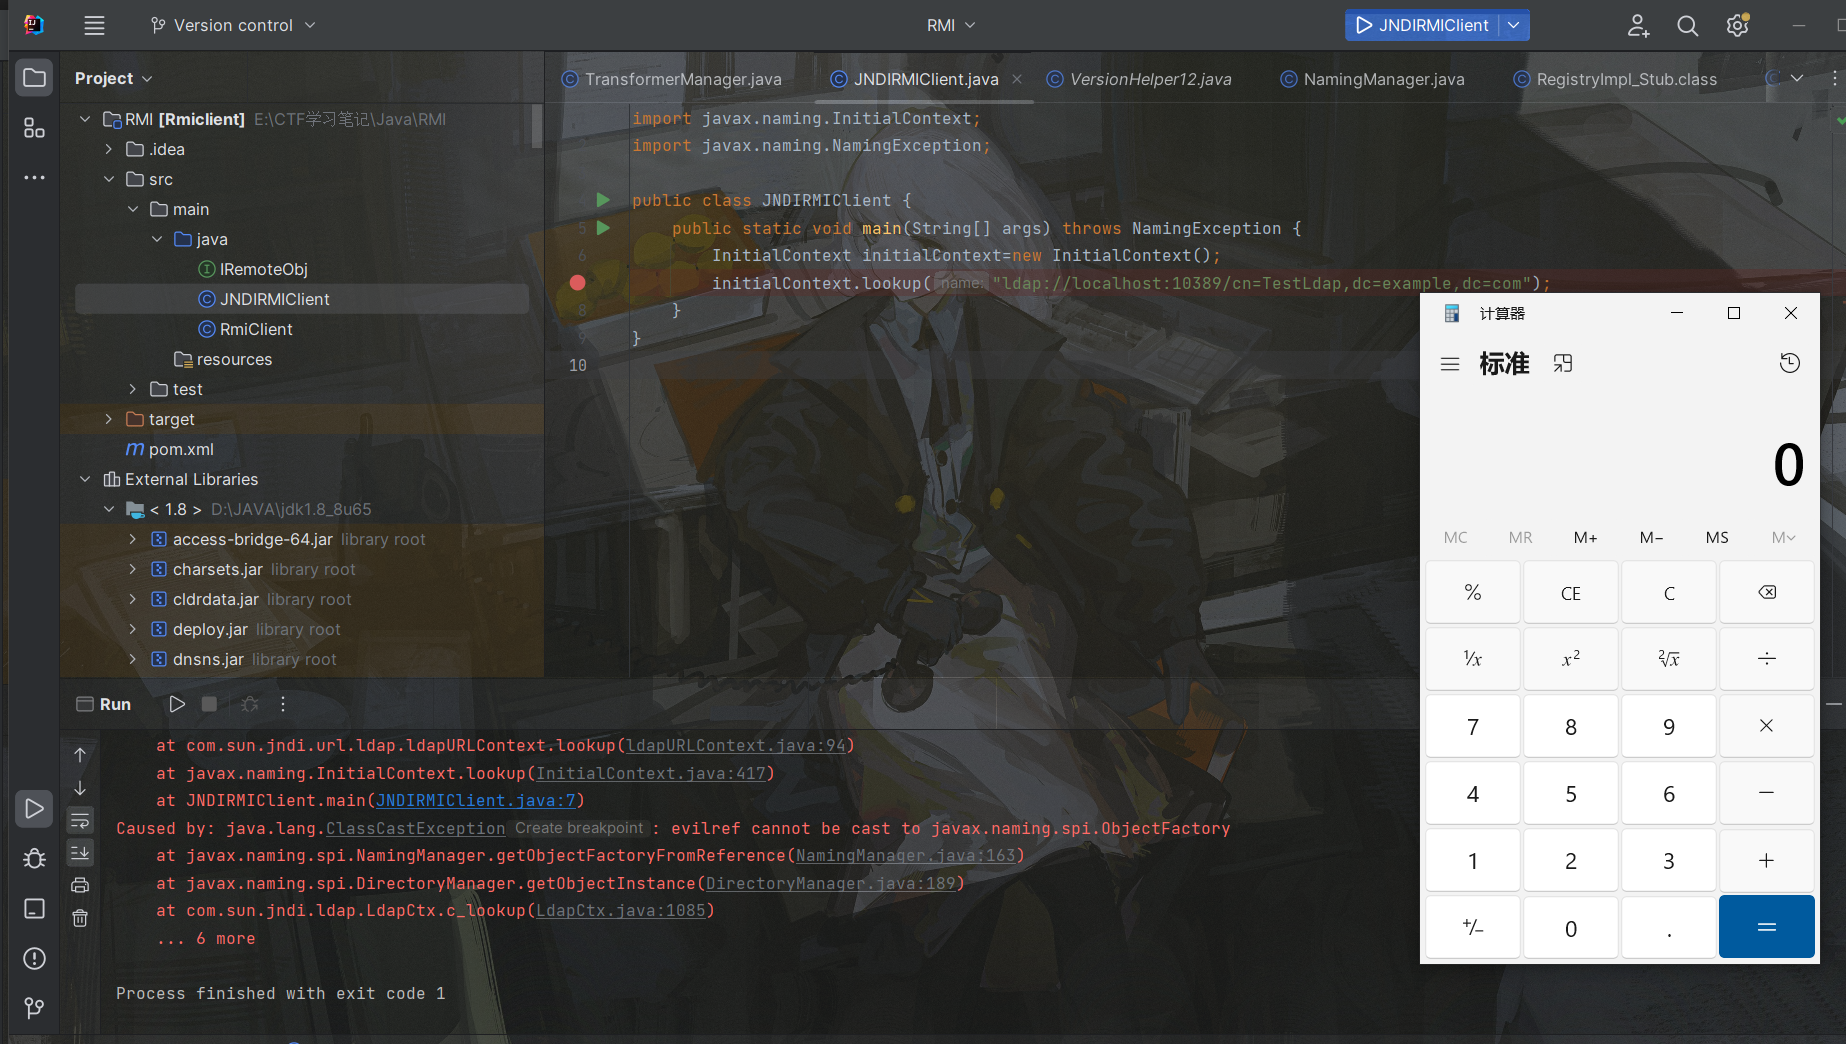1846x1044 pixels.
Task: Click calculator CE button
Action: [x=1571, y=592]
